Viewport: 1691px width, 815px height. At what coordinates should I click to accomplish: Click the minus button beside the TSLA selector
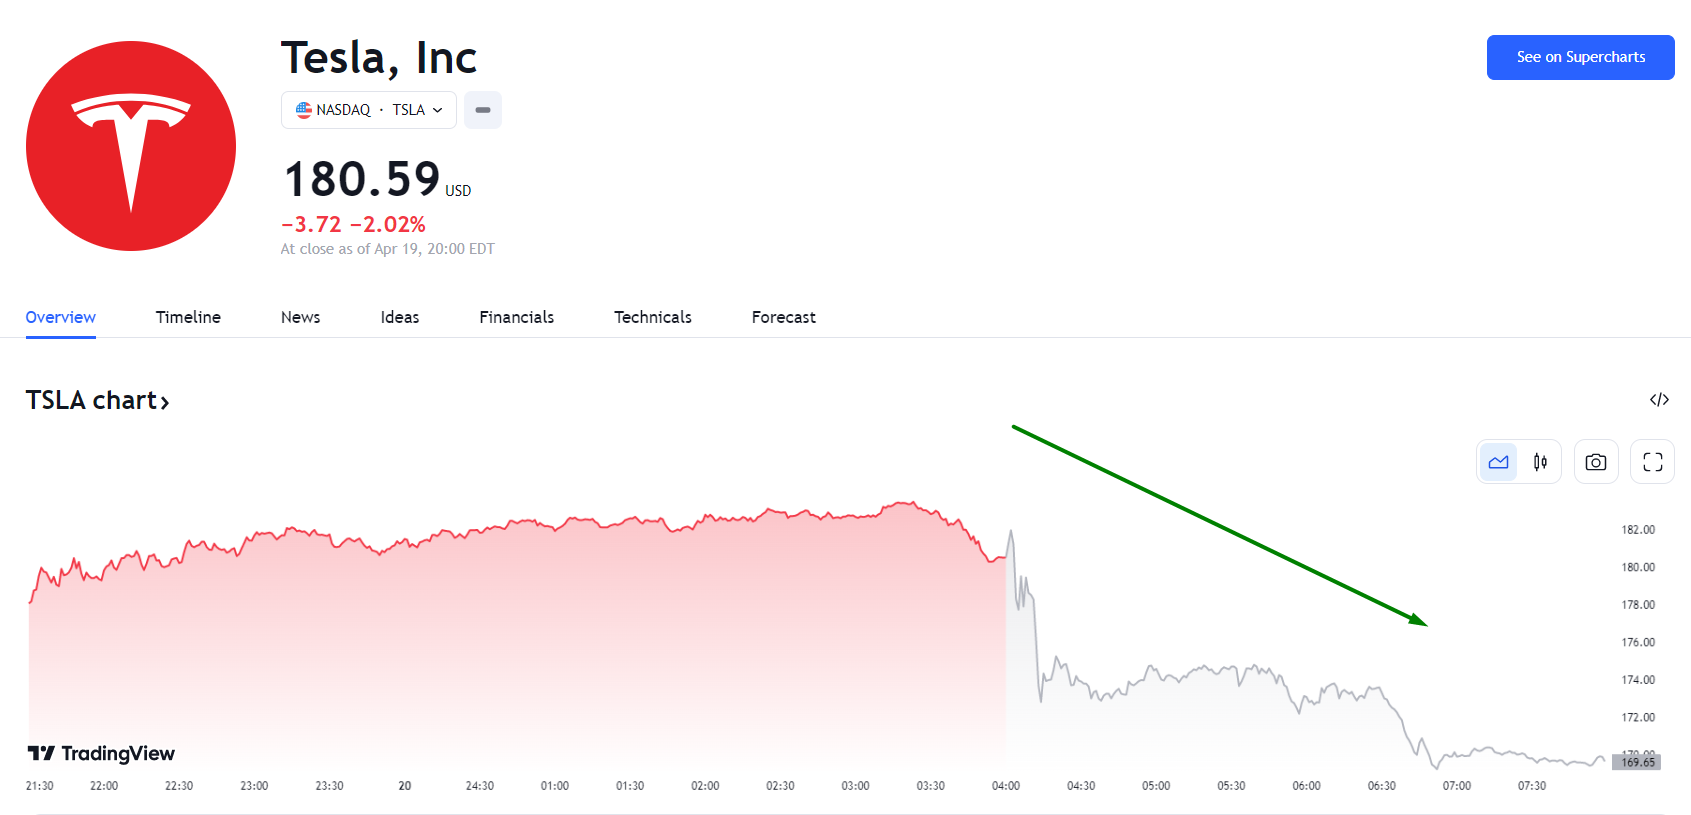click(483, 110)
